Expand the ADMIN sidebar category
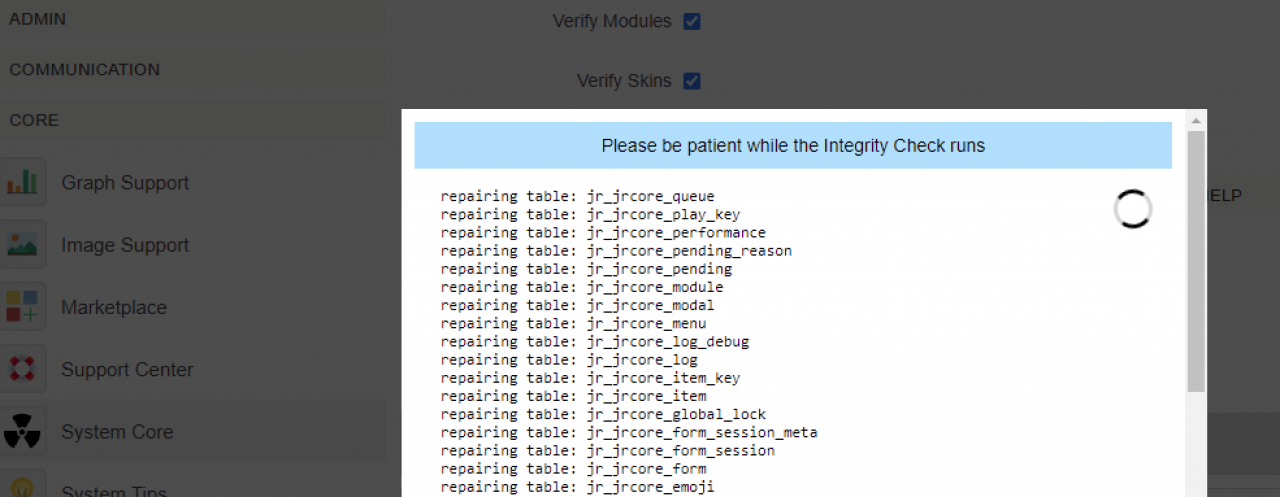Image resolution: width=1280 pixels, height=497 pixels. (x=38, y=19)
